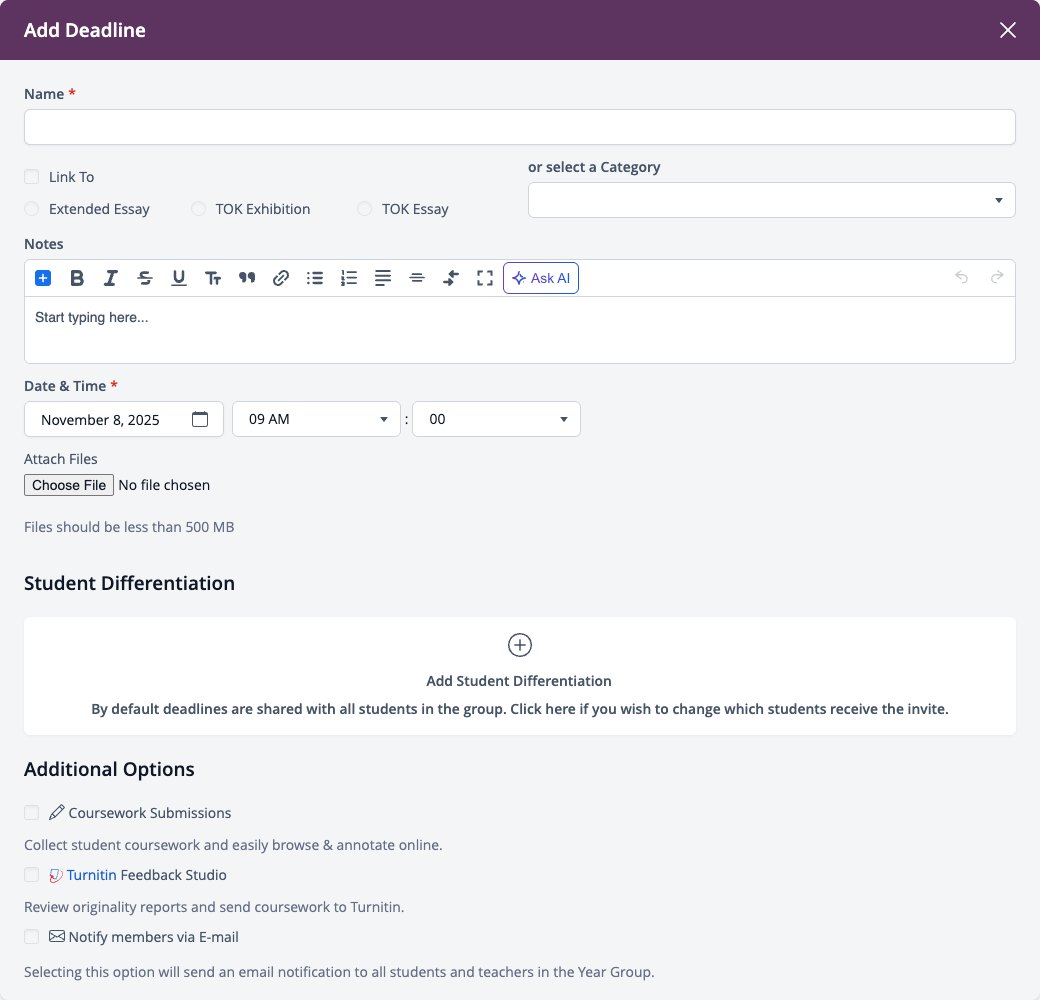Create a bulleted list
The height and width of the screenshot is (1000, 1040).
coord(315,278)
